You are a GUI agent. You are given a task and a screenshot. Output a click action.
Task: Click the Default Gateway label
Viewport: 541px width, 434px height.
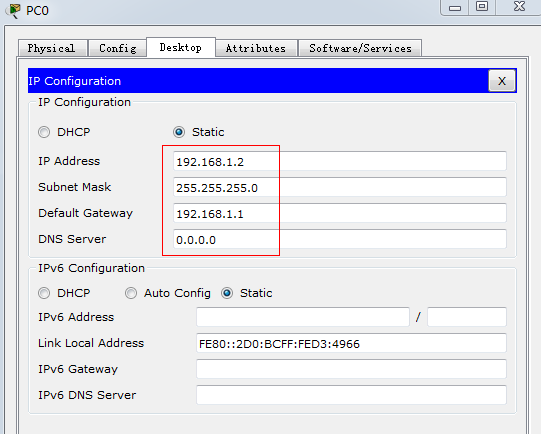(85, 213)
